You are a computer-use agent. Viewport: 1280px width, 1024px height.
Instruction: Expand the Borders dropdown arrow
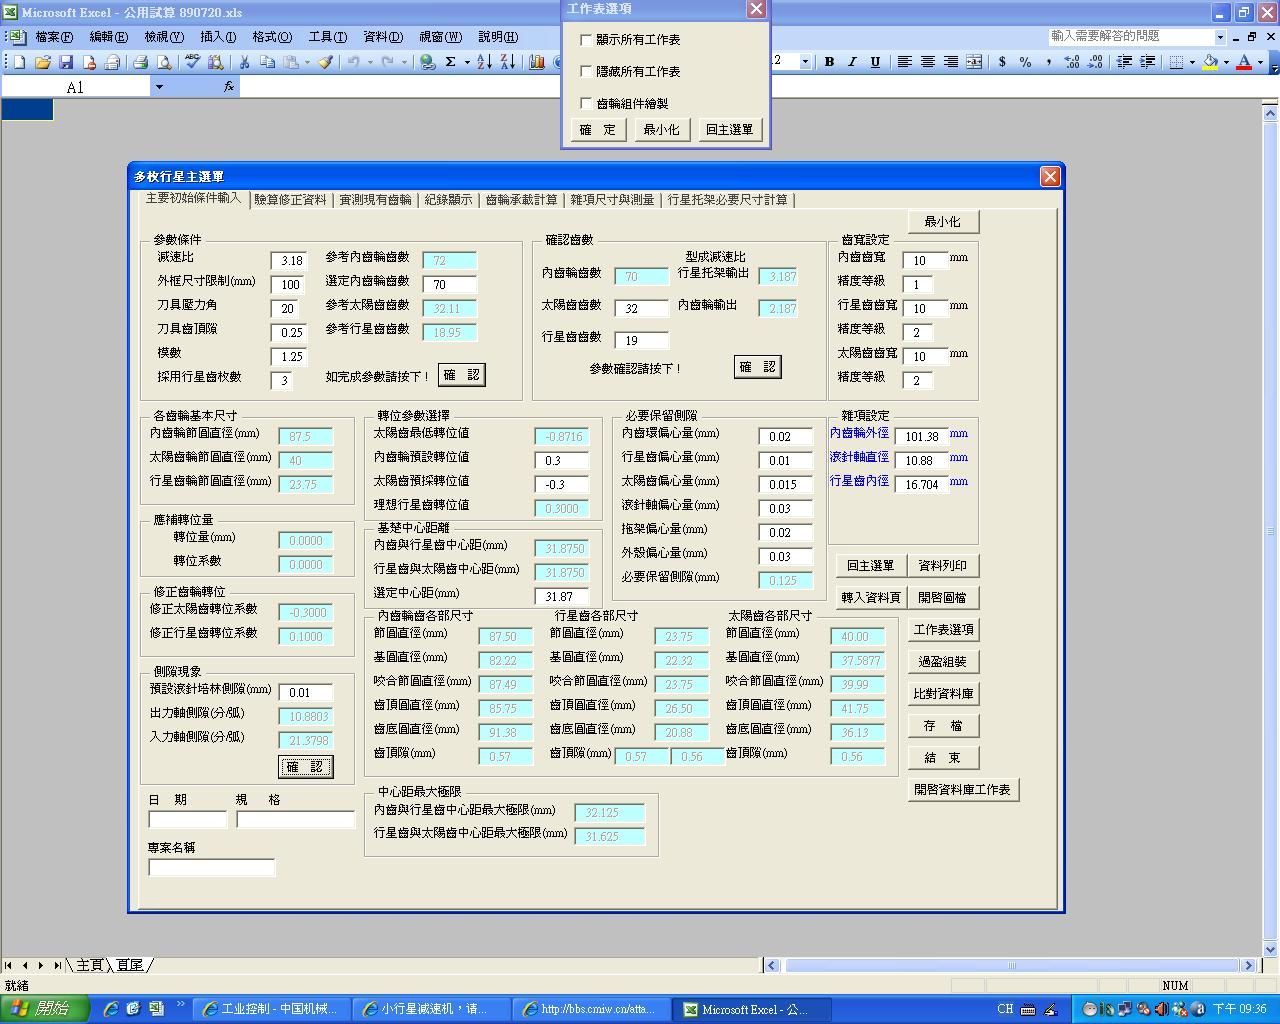point(1192,62)
